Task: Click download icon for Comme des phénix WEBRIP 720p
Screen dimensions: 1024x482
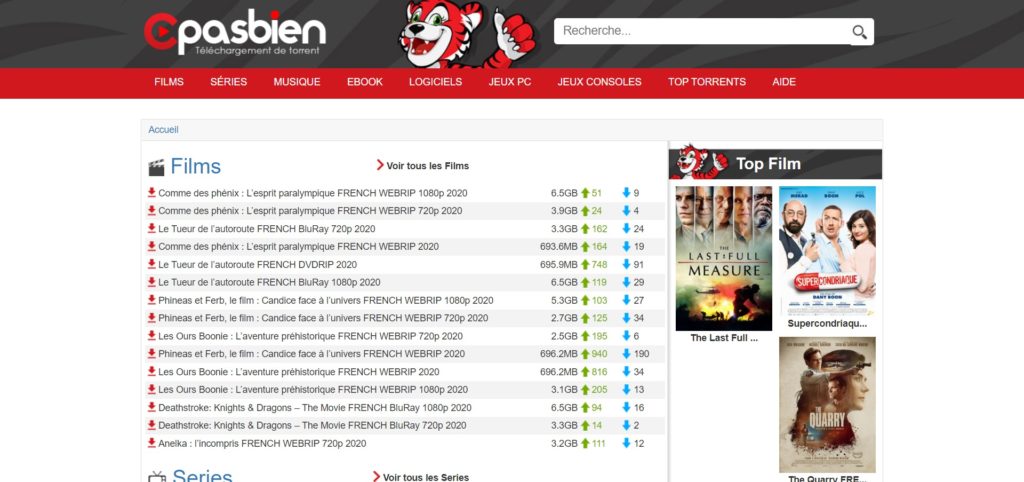Action: pyautogui.click(x=152, y=210)
